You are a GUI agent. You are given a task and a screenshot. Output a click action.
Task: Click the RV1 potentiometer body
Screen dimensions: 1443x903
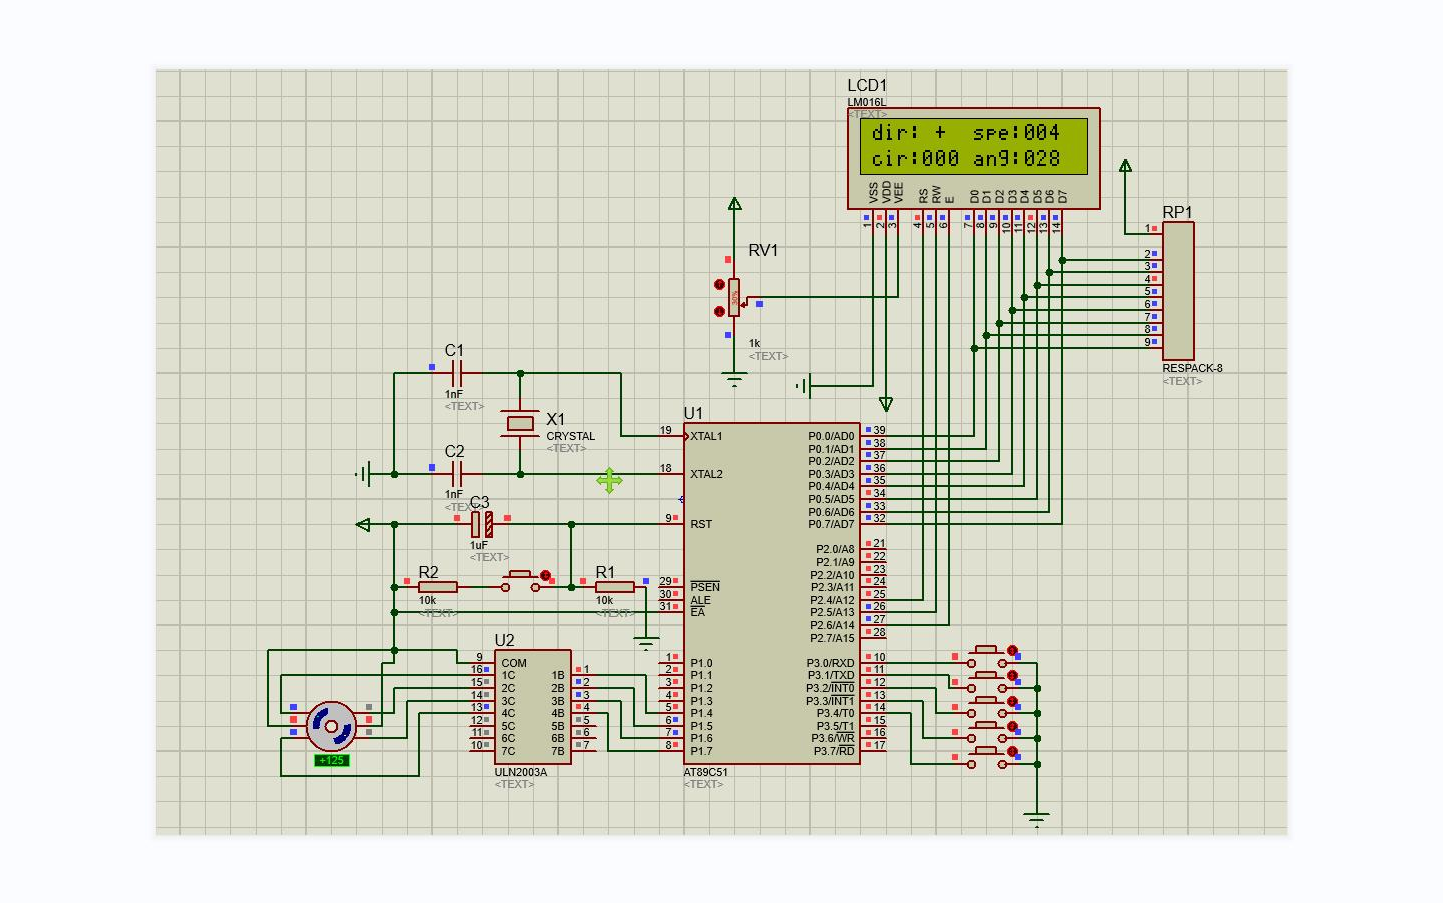click(x=734, y=297)
